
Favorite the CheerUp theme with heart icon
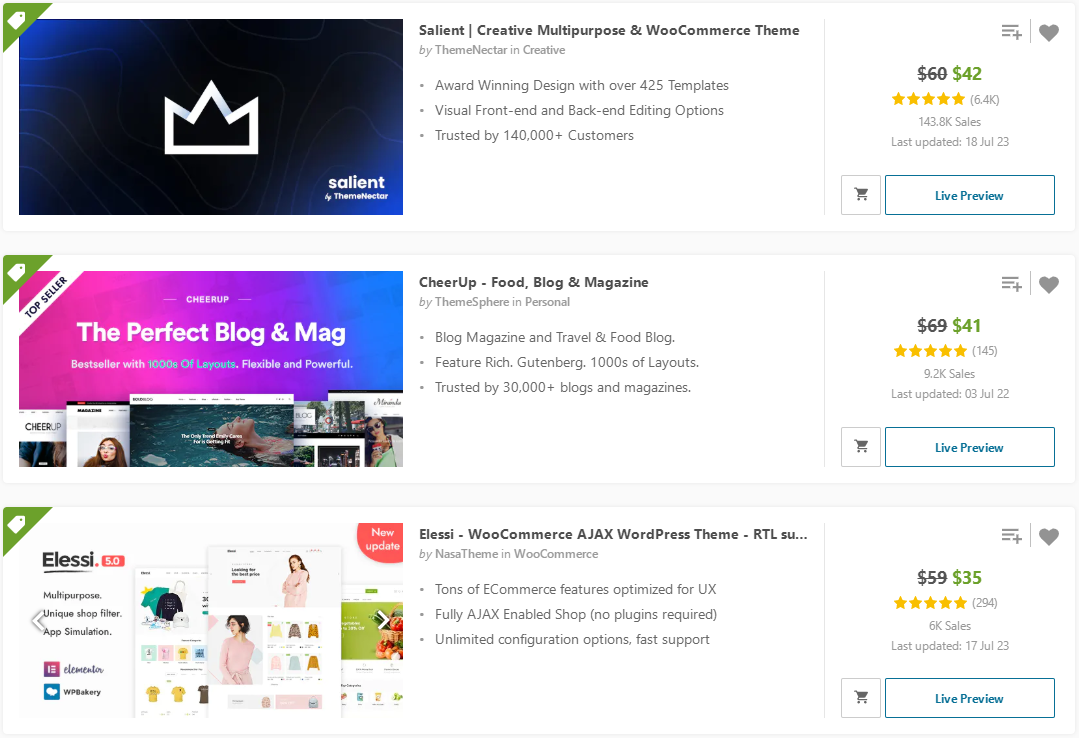tap(1048, 285)
